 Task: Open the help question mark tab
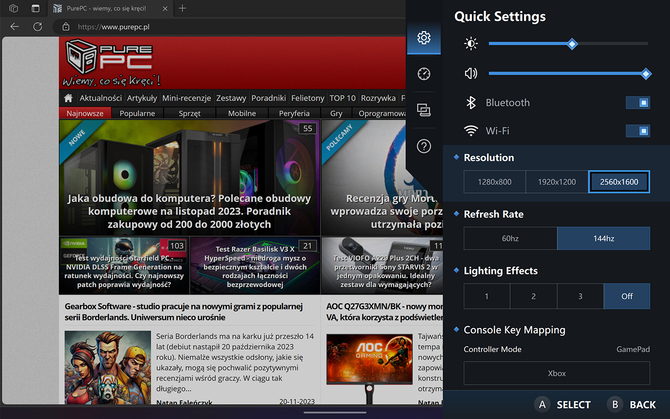pos(423,147)
